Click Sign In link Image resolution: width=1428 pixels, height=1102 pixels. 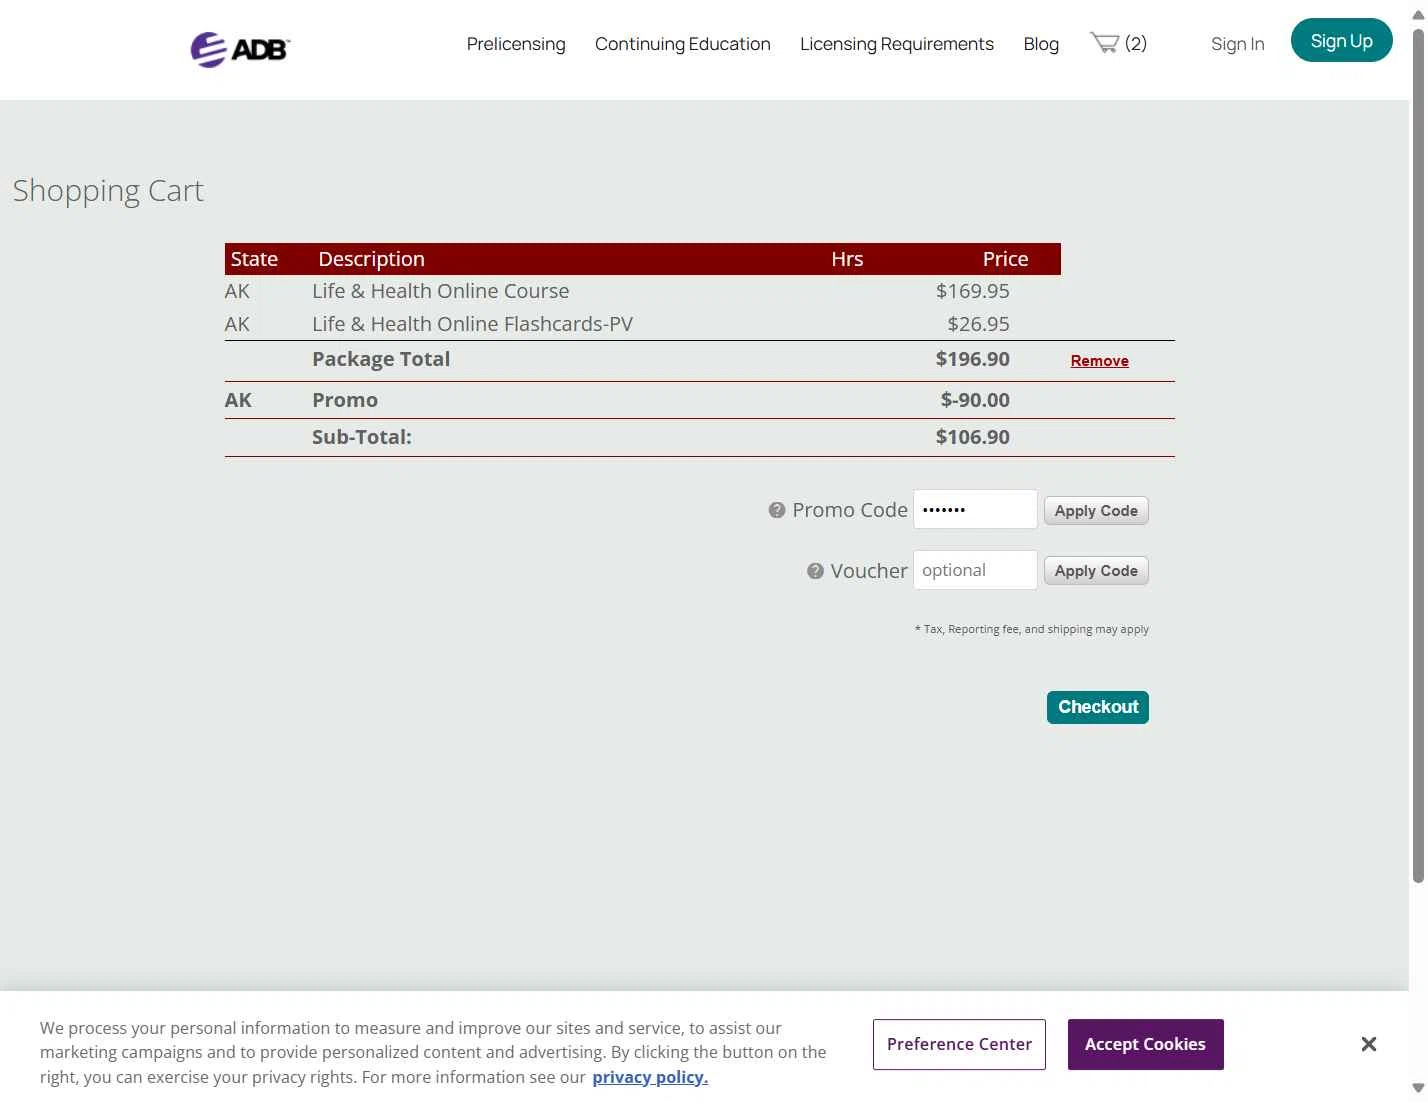(x=1238, y=44)
